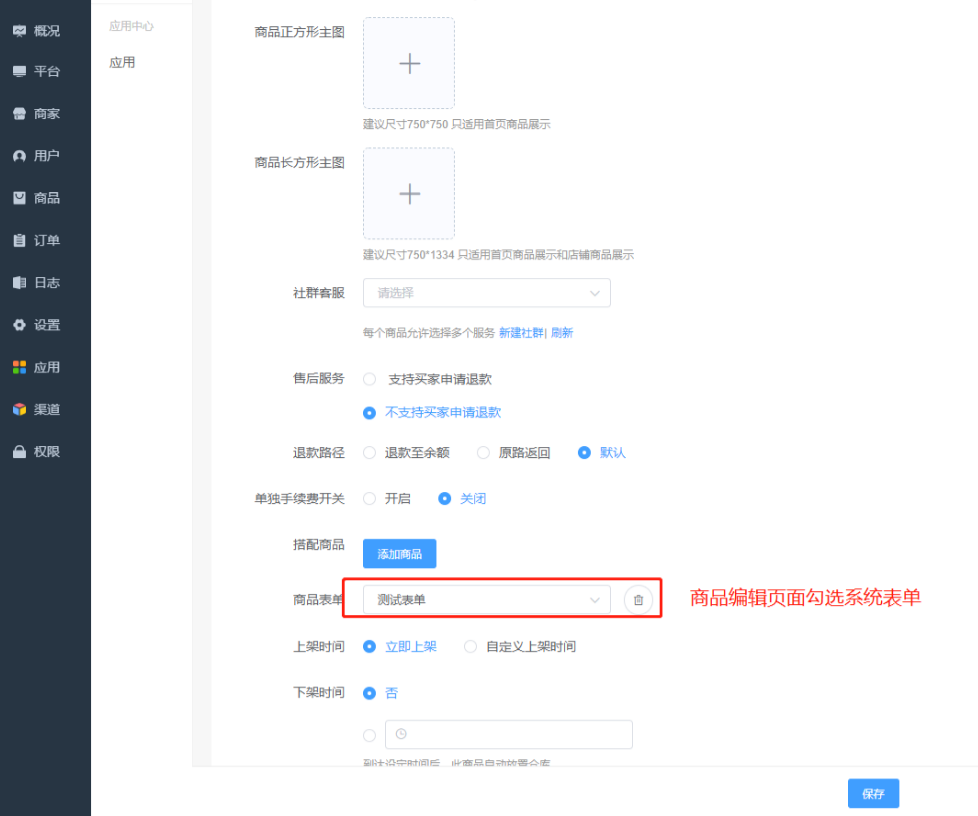The image size is (978, 816).
Task: Click plus icon to upload 商品正方形主图
Action: click(x=410, y=64)
